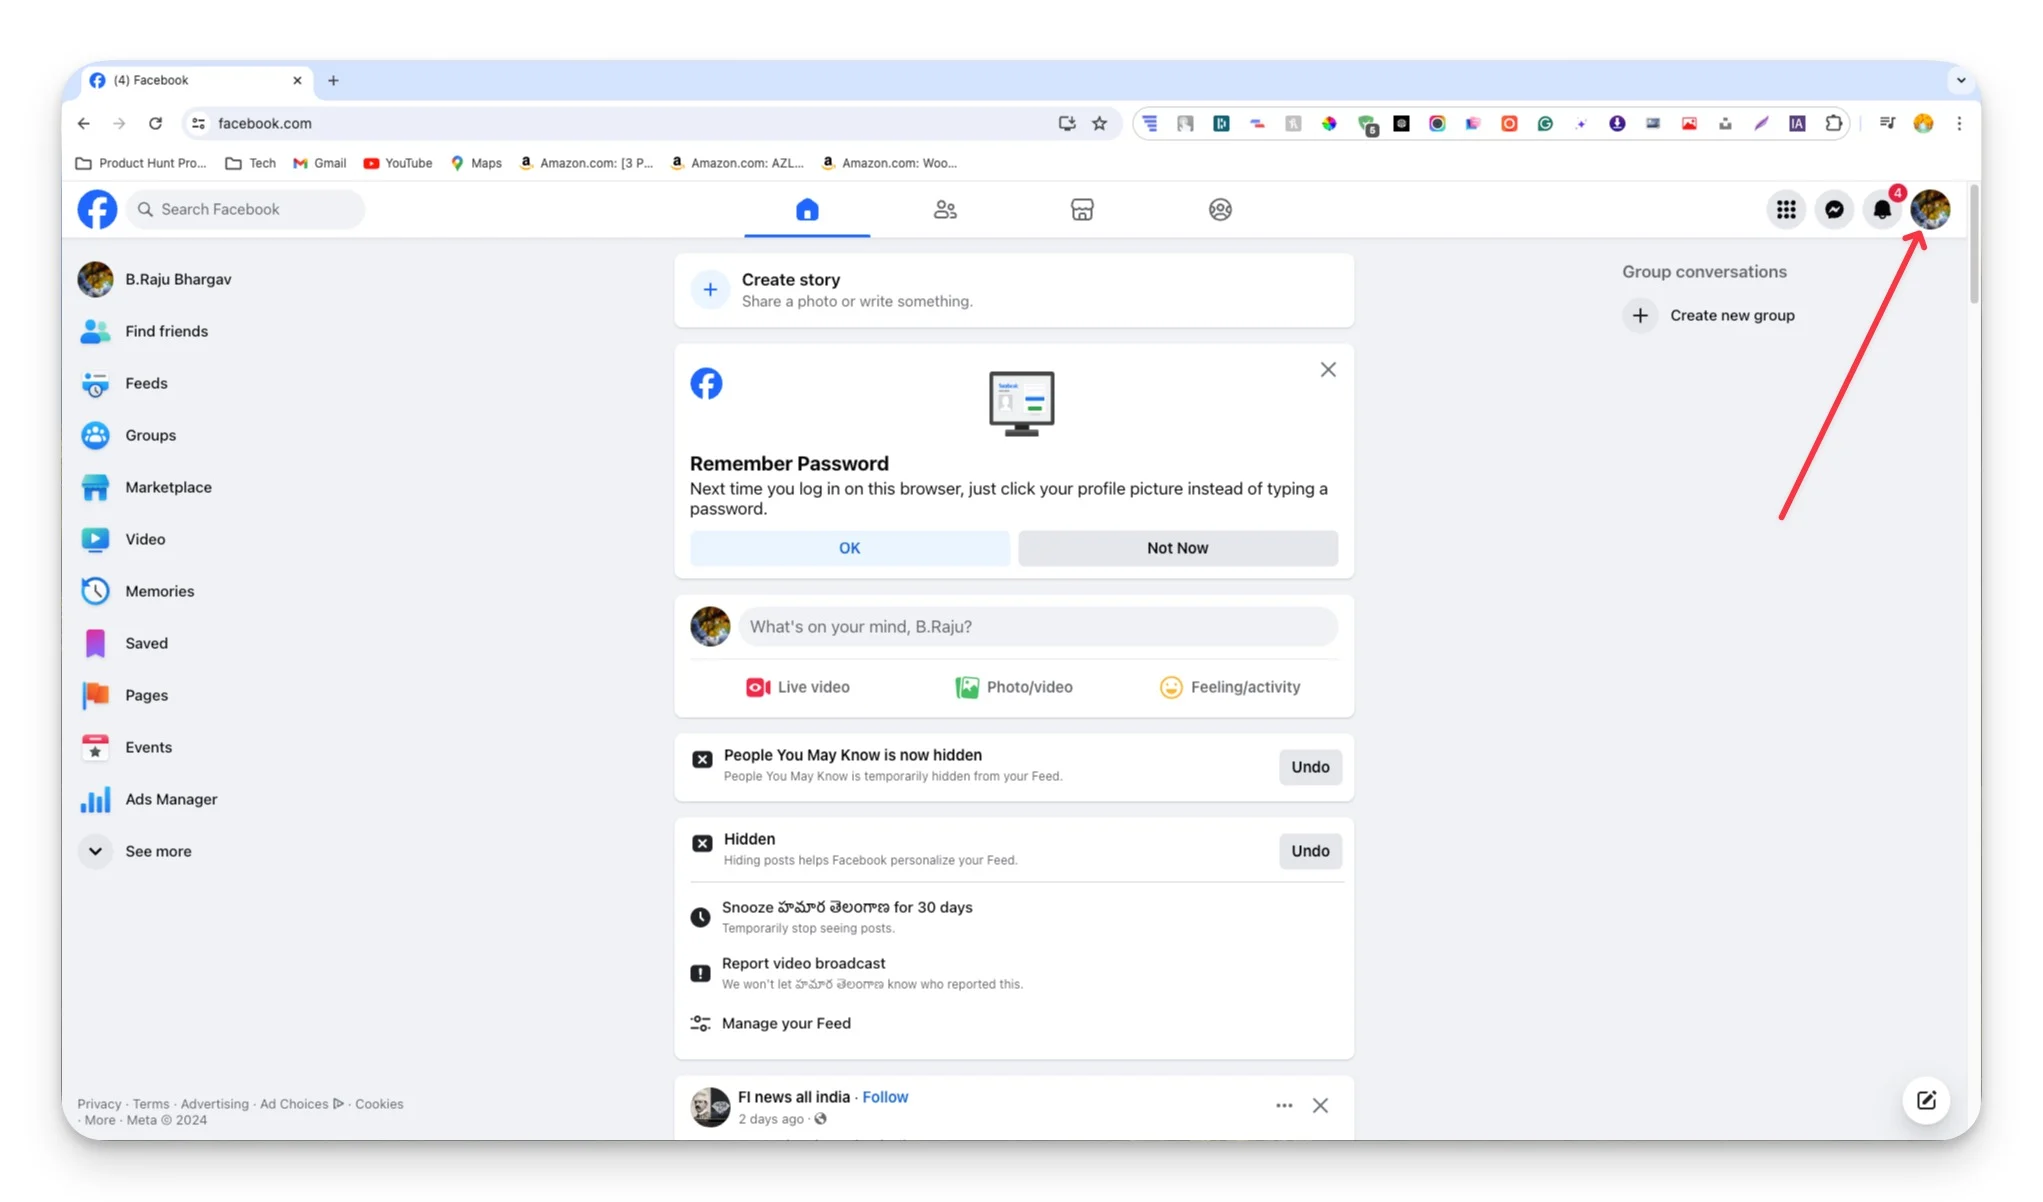This screenshot has height=1202, width=2043.
Task: Click the Facebook home icon
Action: (x=805, y=209)
